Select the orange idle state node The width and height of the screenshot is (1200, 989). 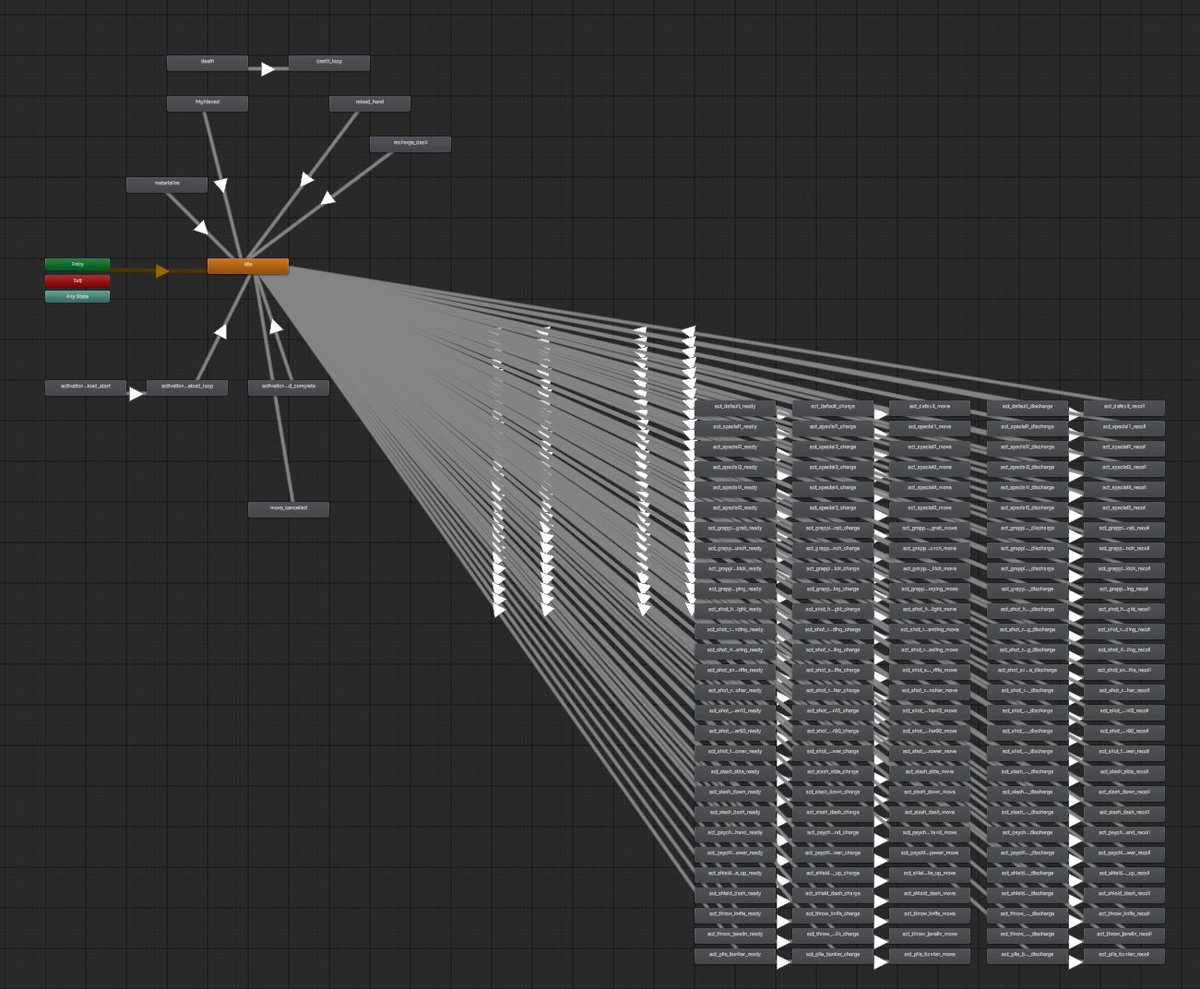[248, 266]
